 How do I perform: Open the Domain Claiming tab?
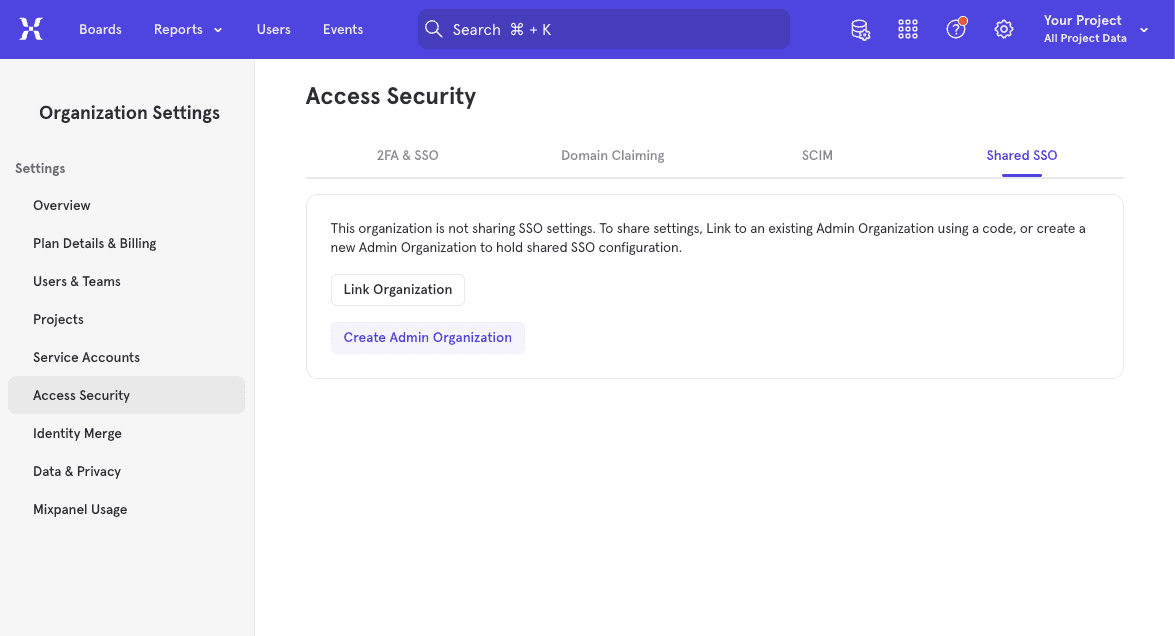(612, 155)
